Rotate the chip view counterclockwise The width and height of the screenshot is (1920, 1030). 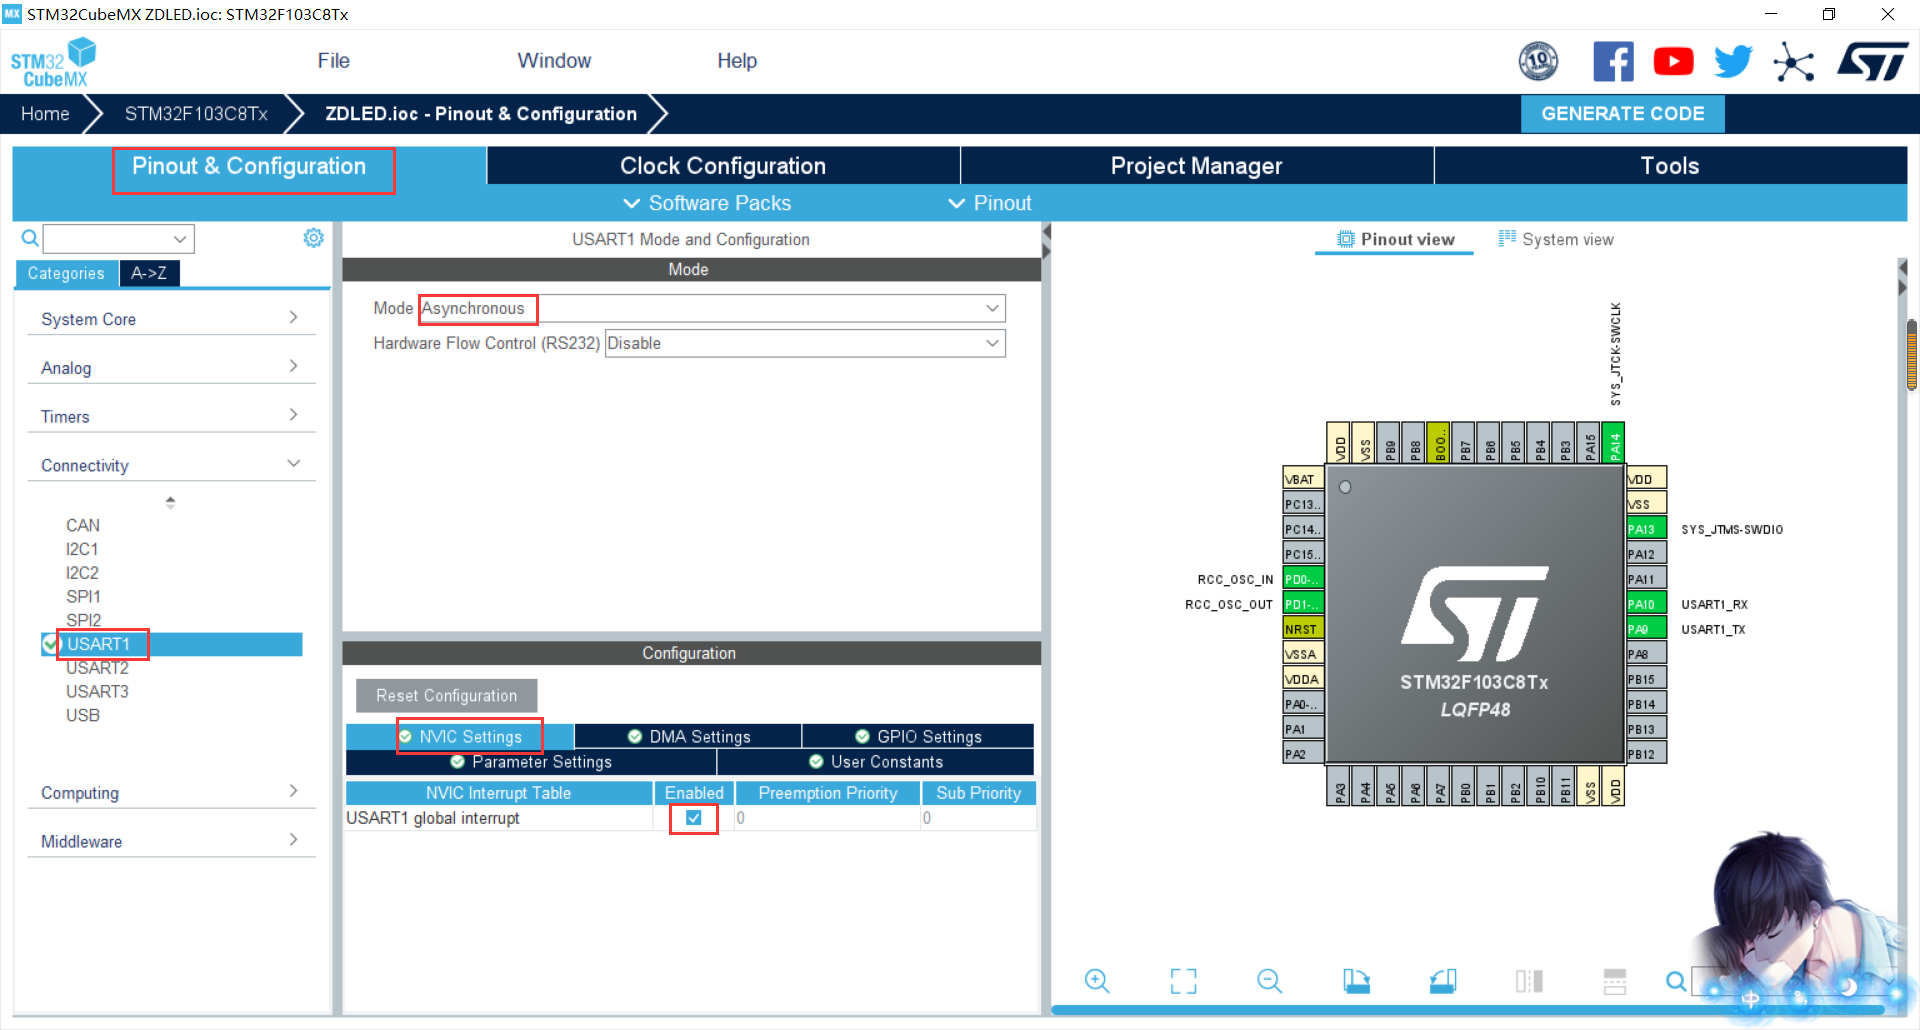1443,981
